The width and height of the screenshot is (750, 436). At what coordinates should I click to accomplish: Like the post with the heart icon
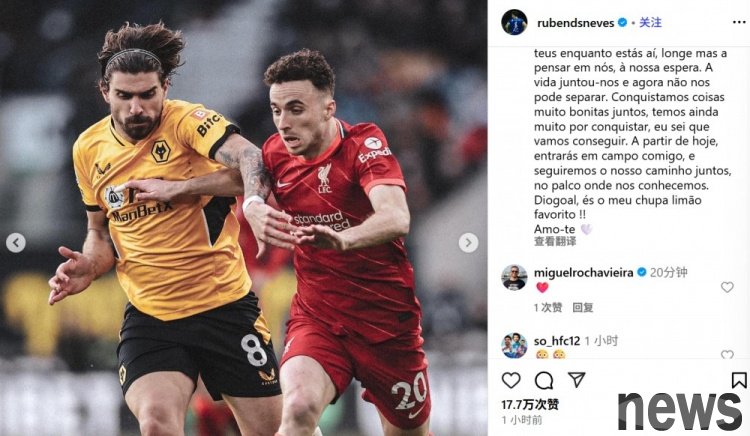(x=511, y=380)
